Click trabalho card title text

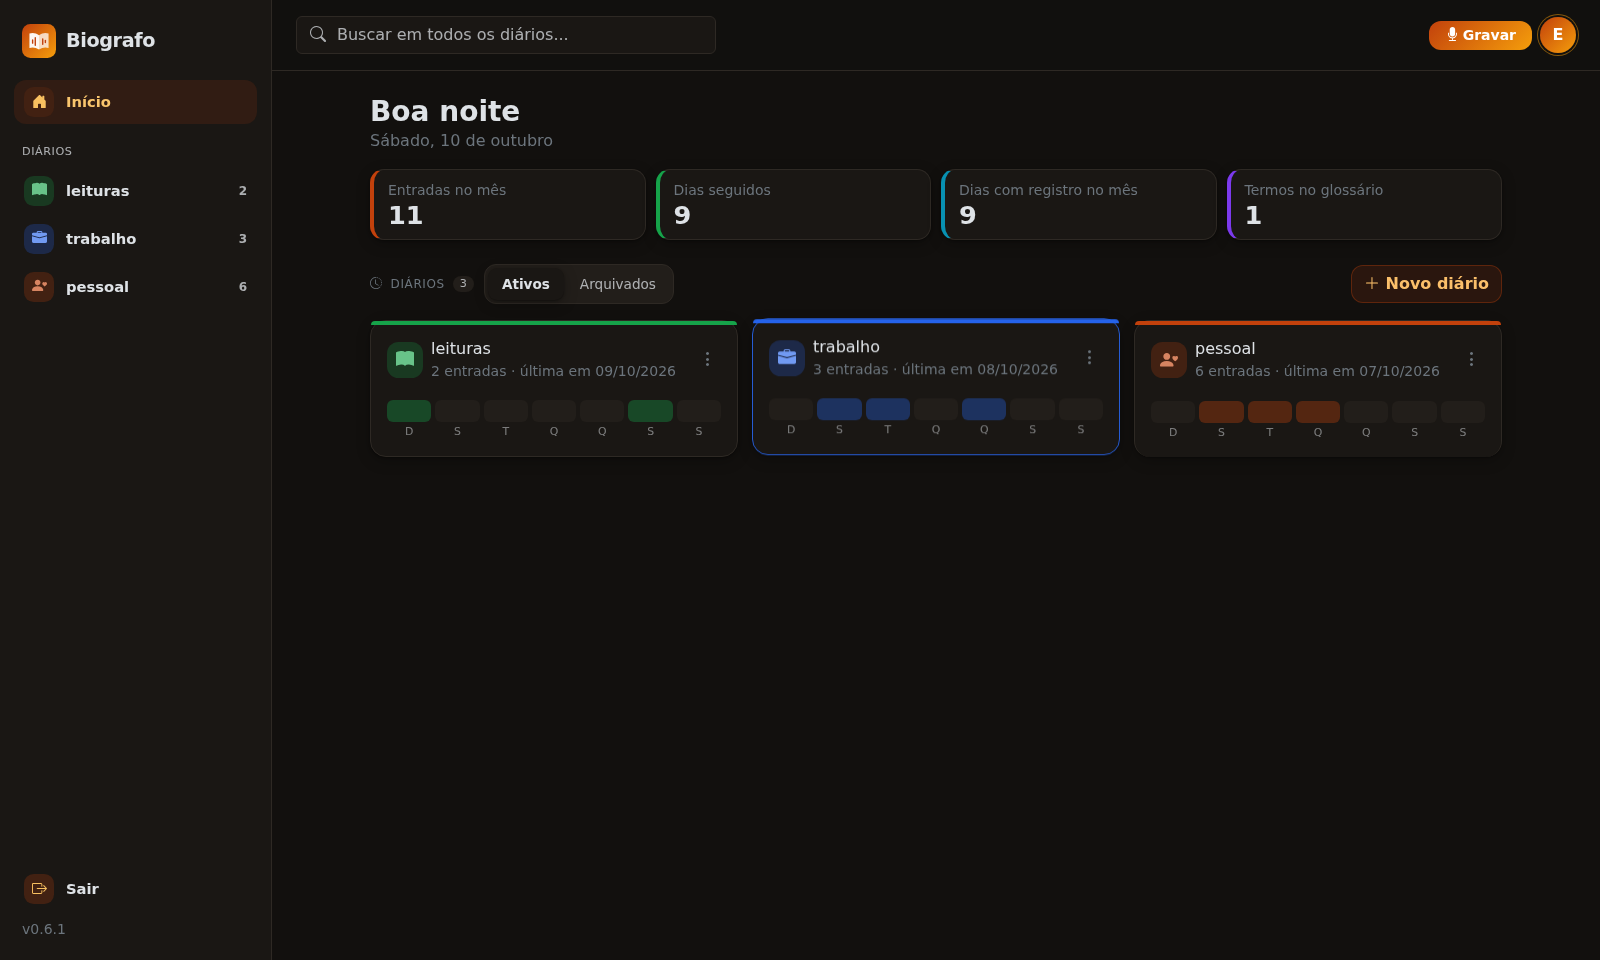(846, 347)
